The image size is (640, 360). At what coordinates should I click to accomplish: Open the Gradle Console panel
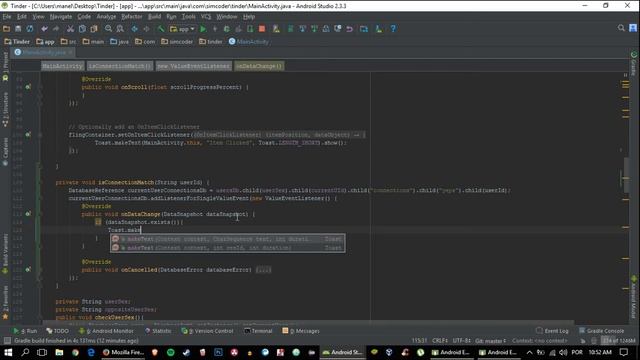601,331
